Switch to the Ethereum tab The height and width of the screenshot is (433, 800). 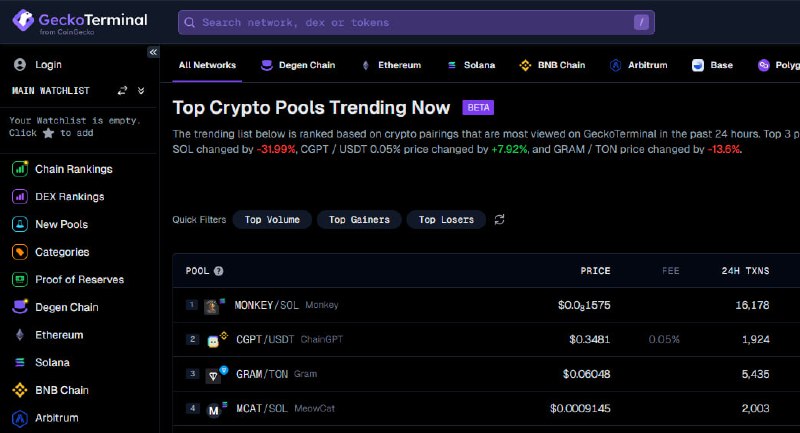[391, 65]
